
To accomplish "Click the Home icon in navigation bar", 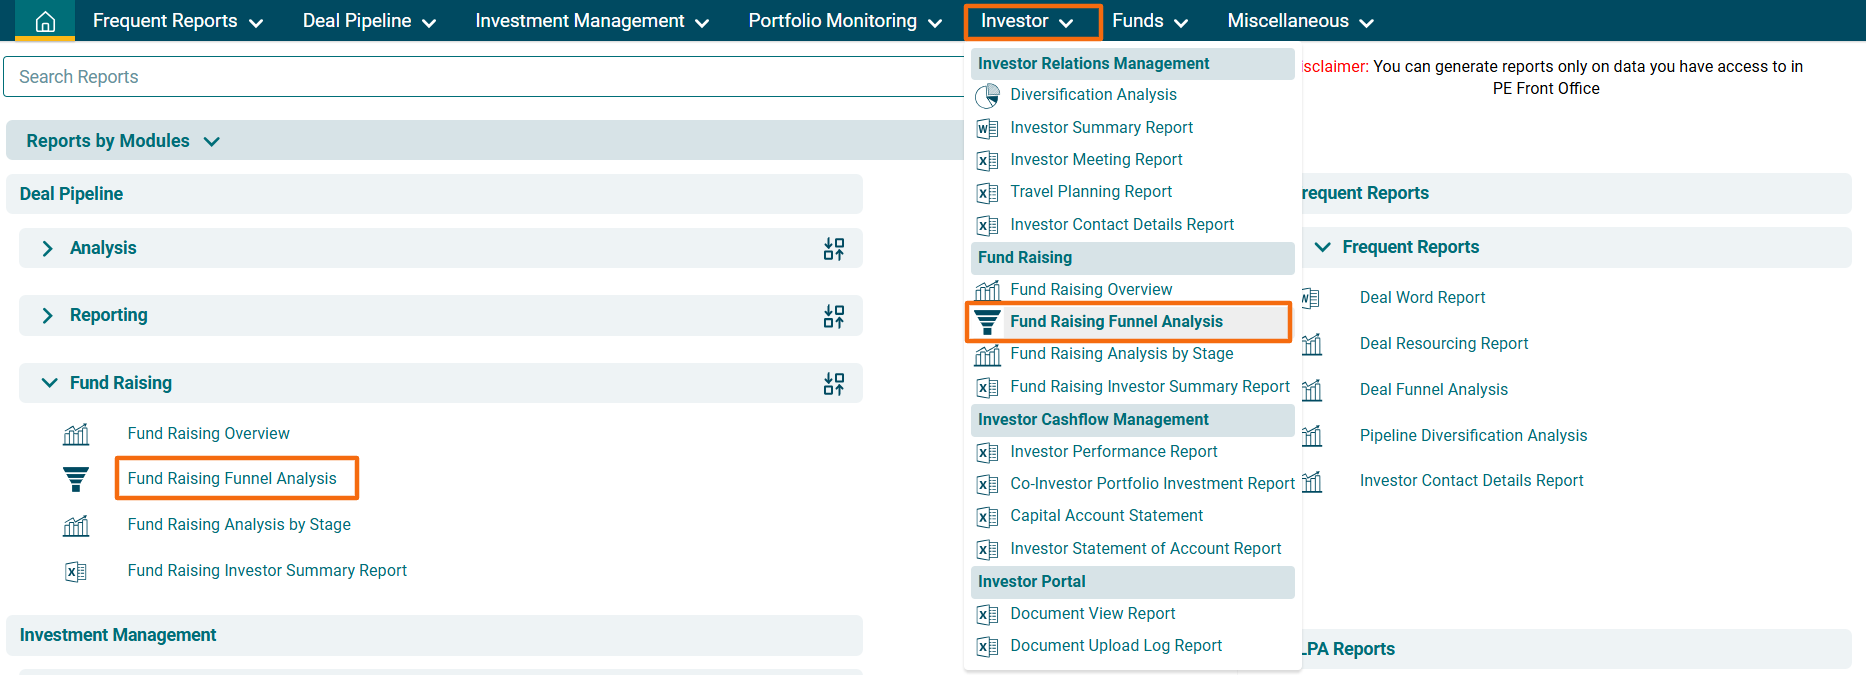I will point(45,21).
